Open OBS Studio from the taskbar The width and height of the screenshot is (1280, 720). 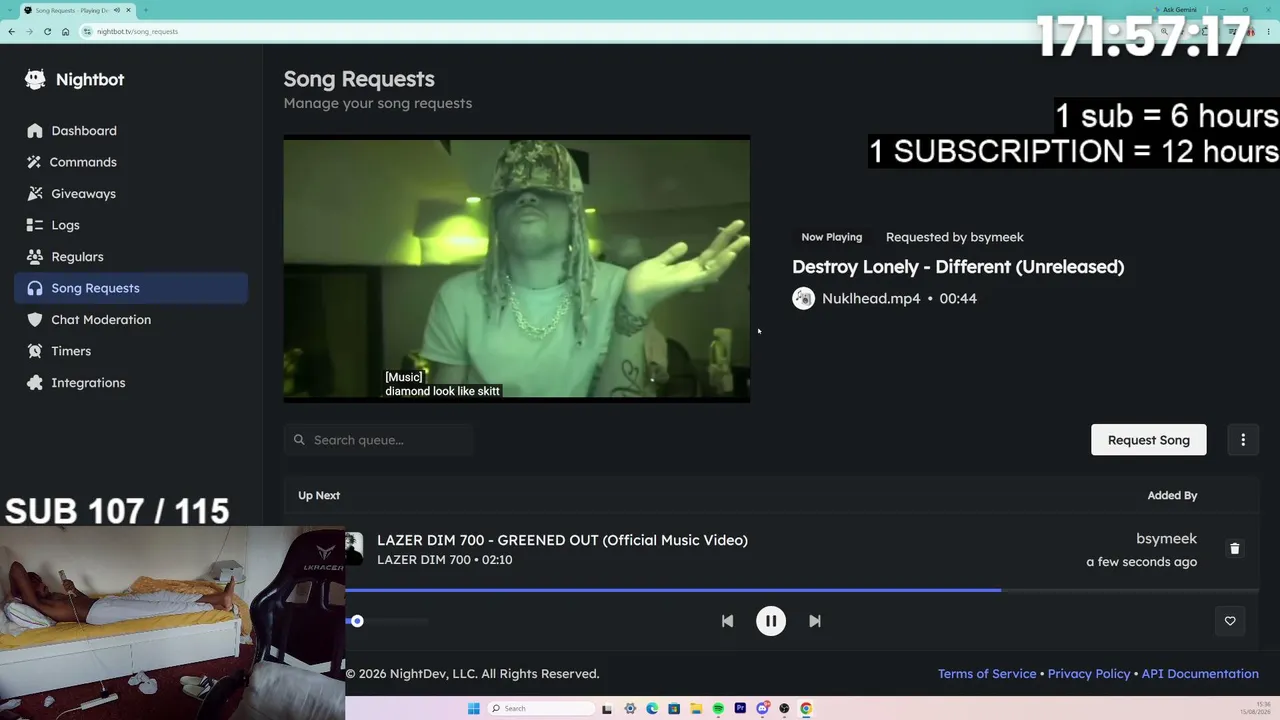tap(784, 709)
